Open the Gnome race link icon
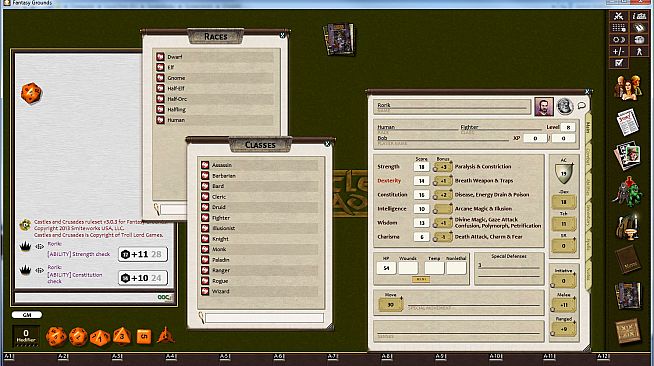The height and width of the screenshot is (366, 654). (x=160, y=78)
